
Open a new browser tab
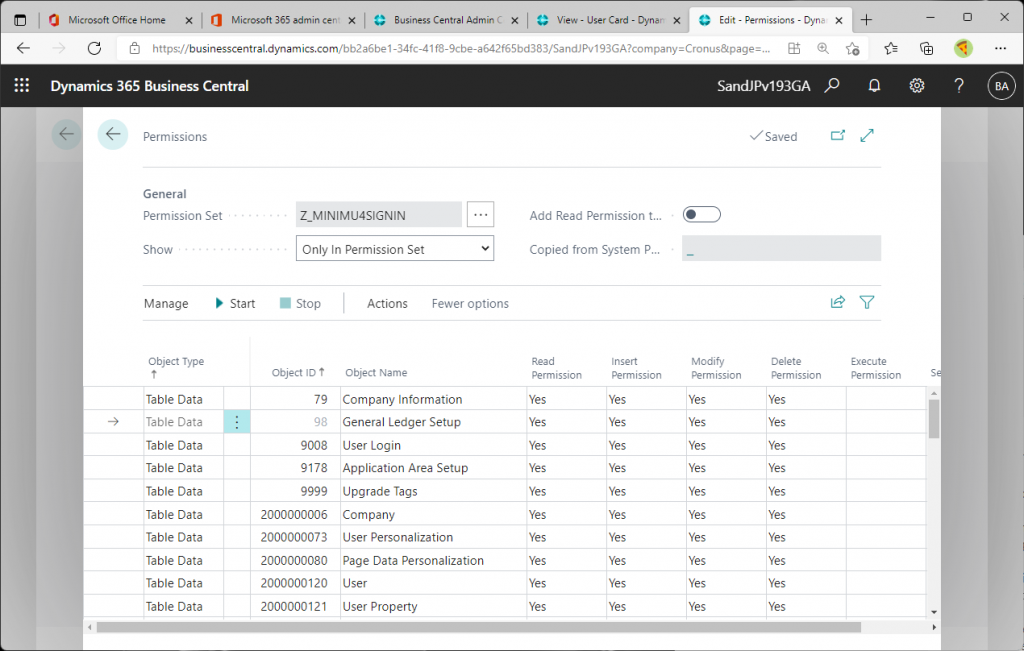click(x=866, y=20)
